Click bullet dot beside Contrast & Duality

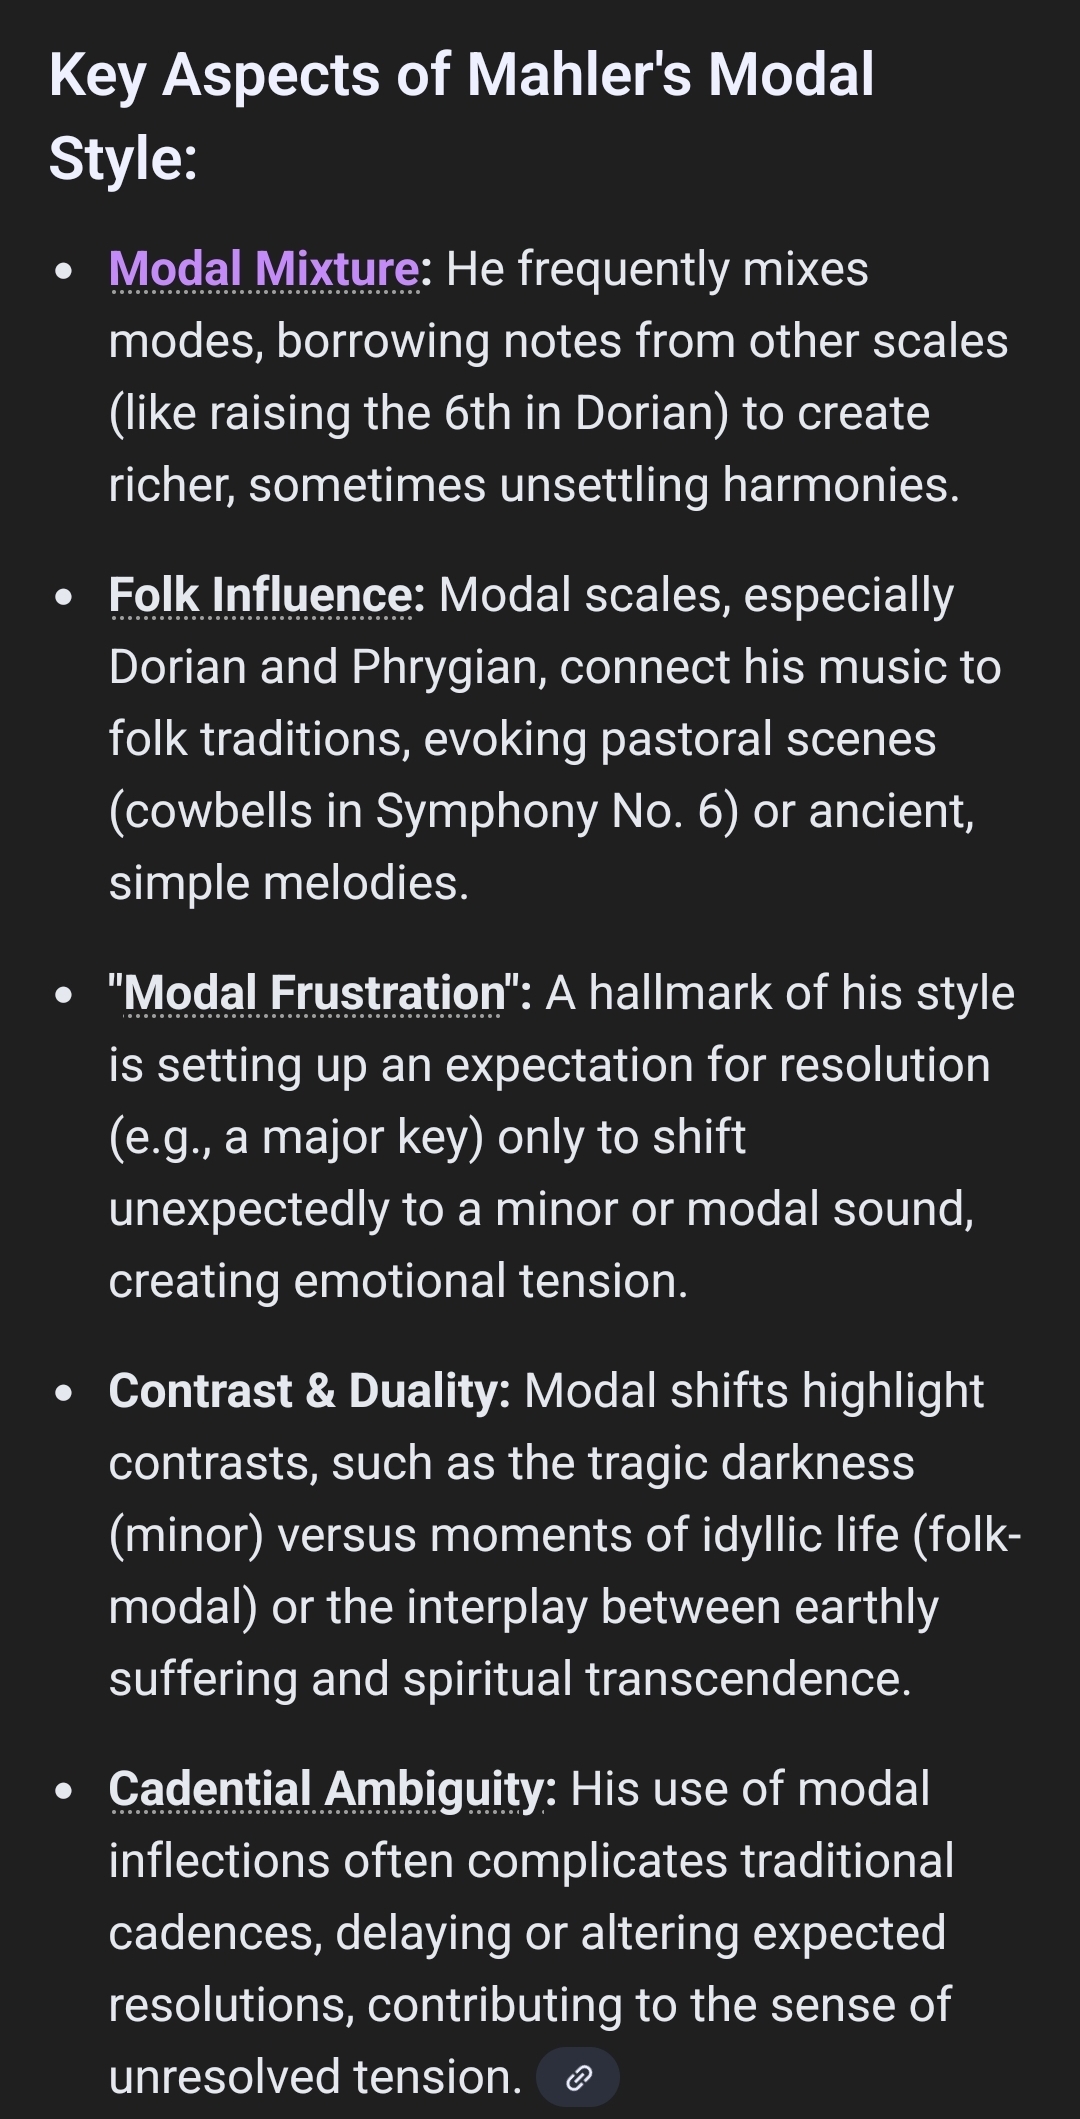(65, 1393)
